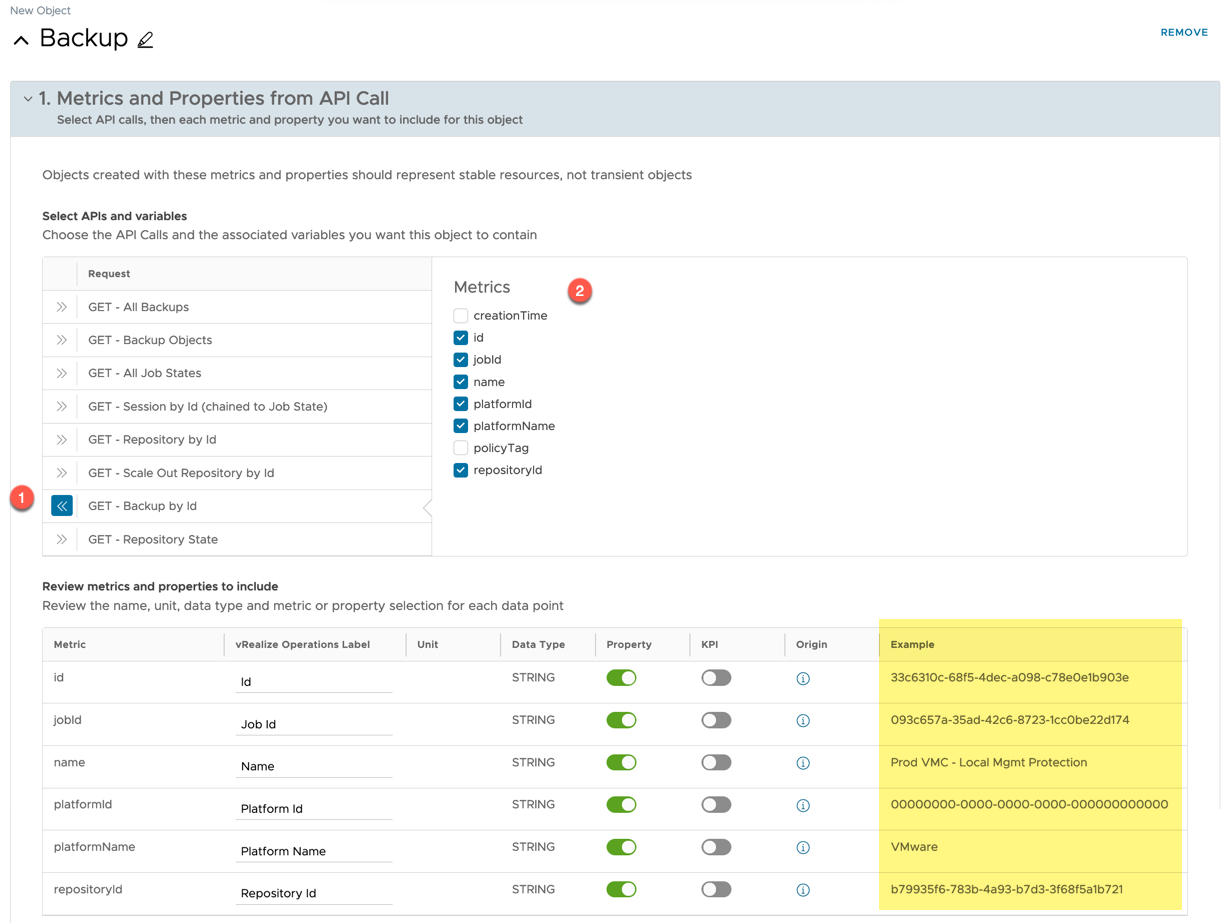Expand GET - All Backups with its double-arrow icon
The width and height of the screenshot is (1226, 923).
tap(62, 307)
